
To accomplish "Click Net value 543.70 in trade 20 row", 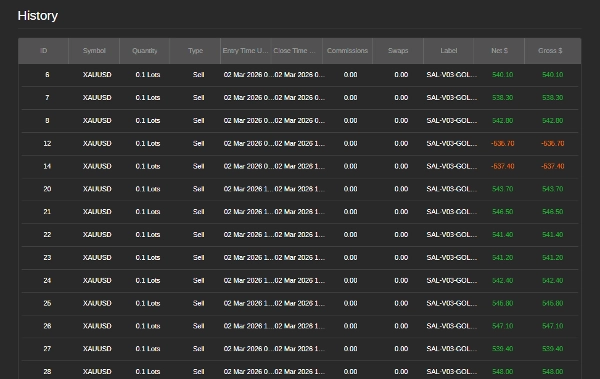I will [502, 189].
